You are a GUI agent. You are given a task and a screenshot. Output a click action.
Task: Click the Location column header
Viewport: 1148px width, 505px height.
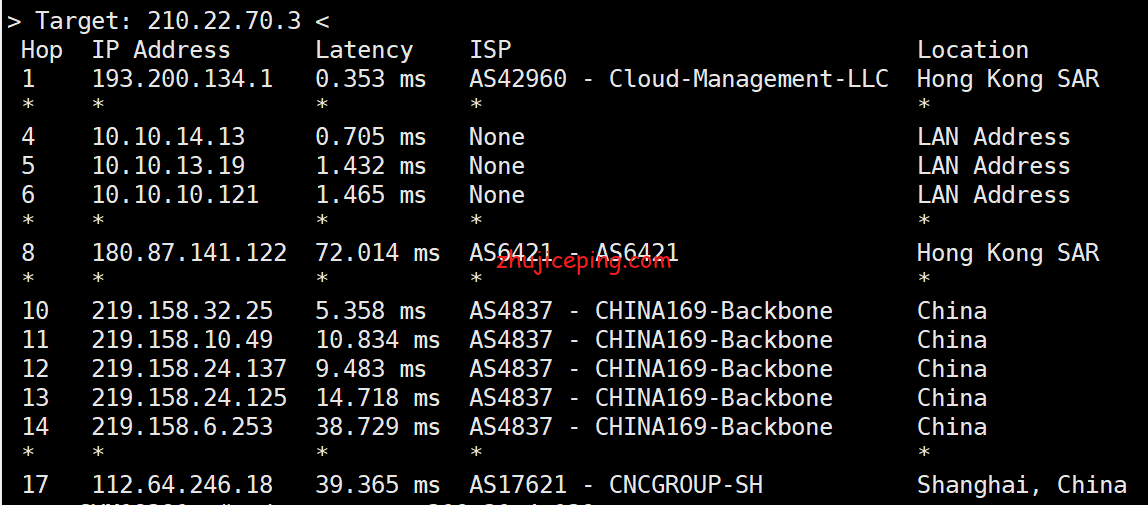(972, 50)
